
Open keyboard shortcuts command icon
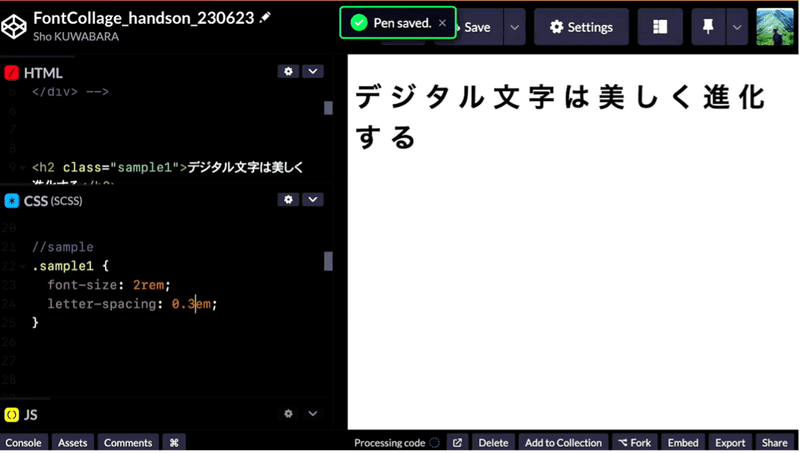(x=174, y=442)
